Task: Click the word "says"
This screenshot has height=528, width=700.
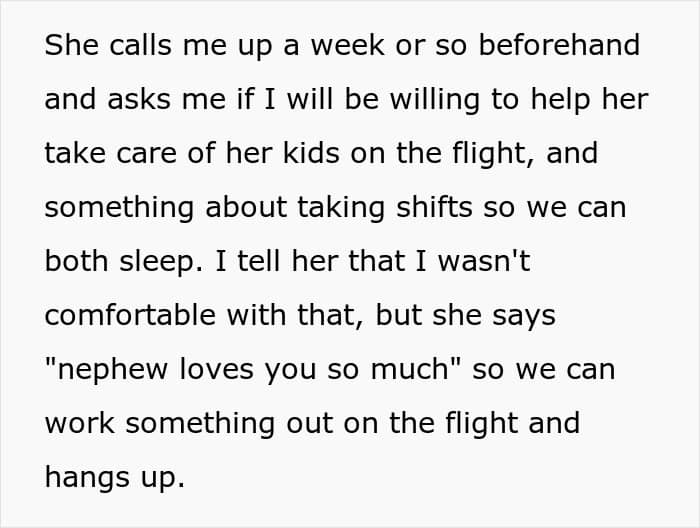Action: (521, 316)
